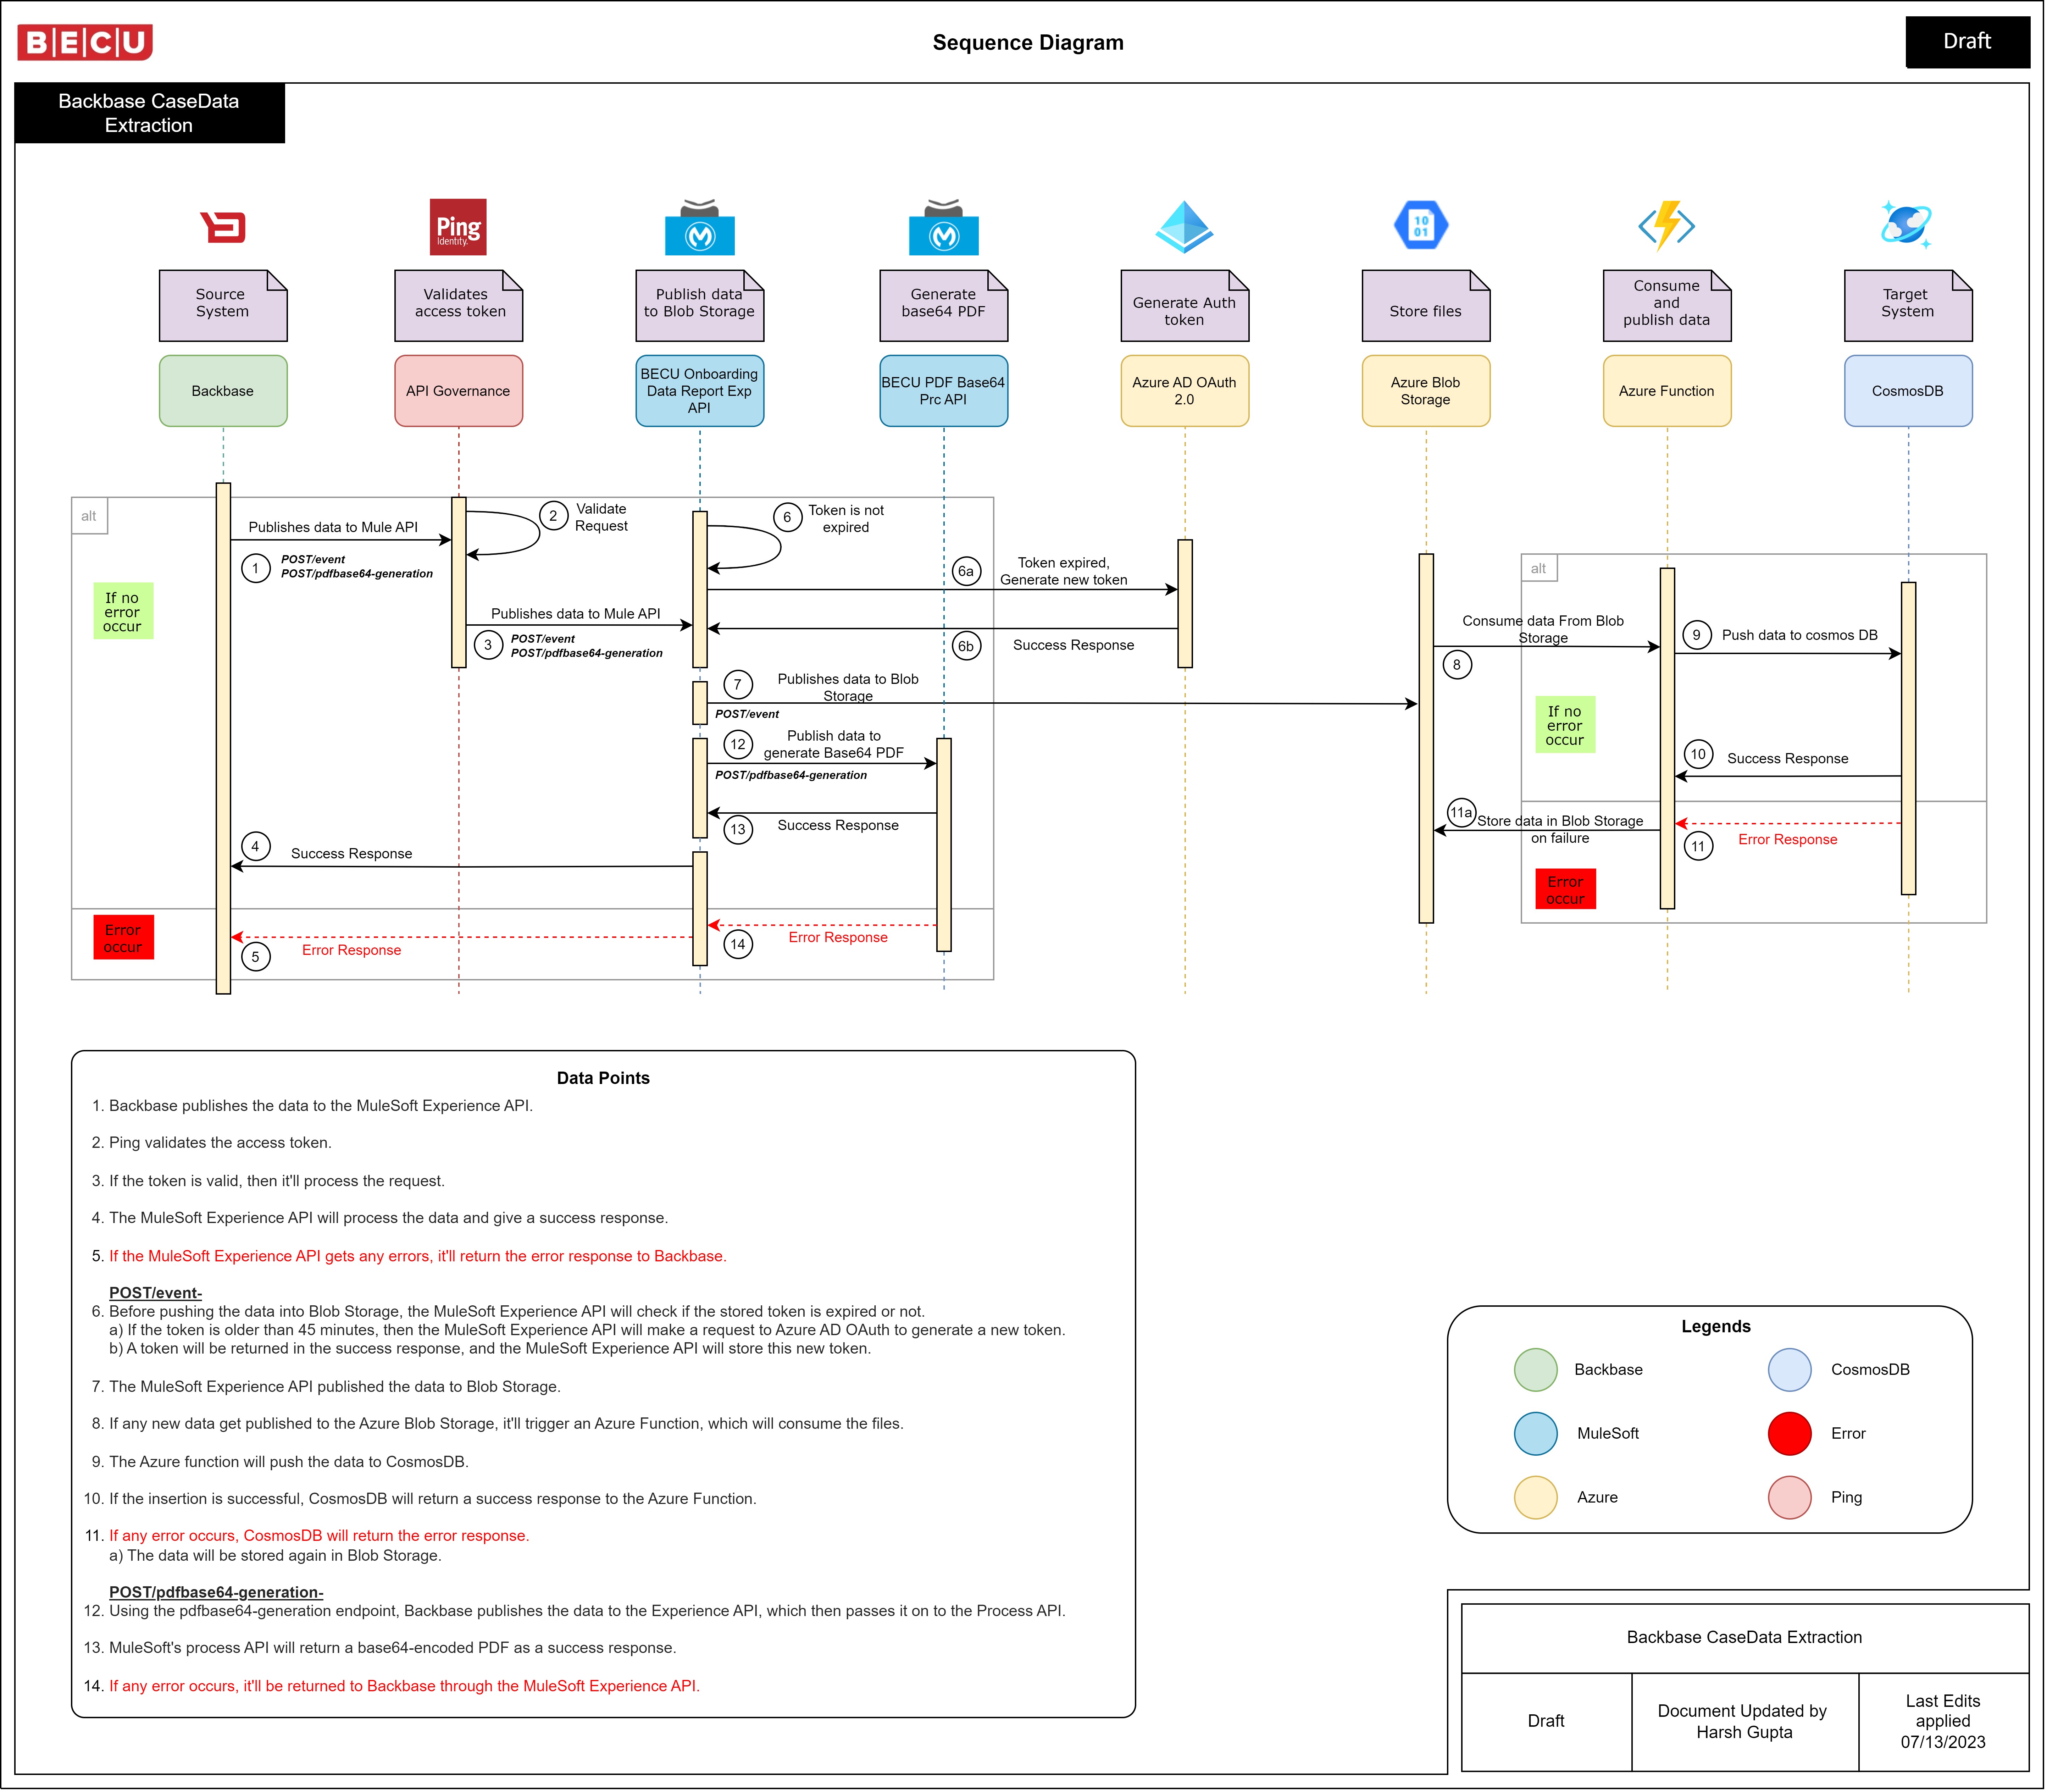Select the CosmosDB light blue legend circle
This screenshot has height=1792, width=2047.
(x=1790, y=1370)
